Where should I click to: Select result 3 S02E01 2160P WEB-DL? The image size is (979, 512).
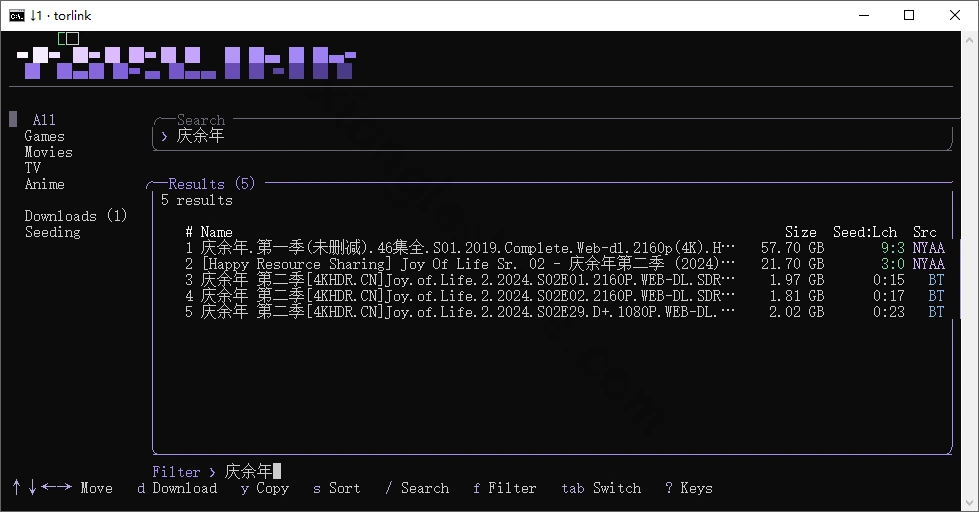[565, 280]
